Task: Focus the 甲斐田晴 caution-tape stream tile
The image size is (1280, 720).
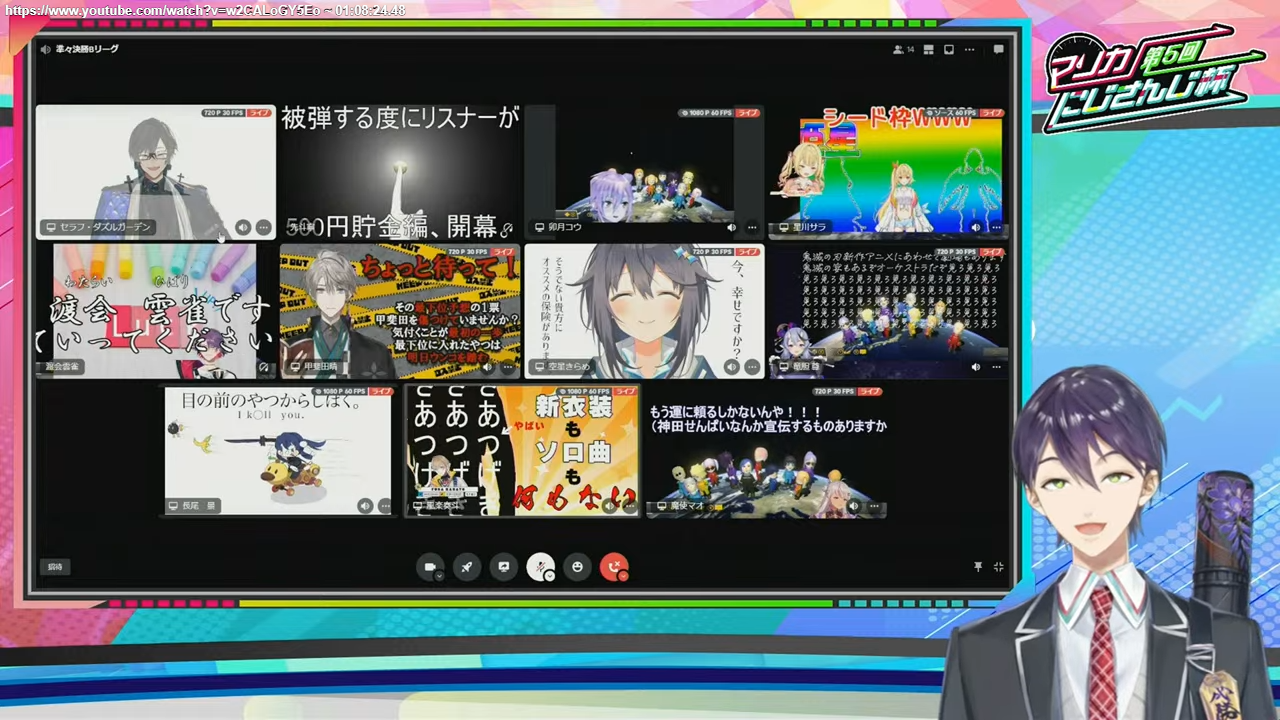Action: pyautogui.click(x=400, y=311)
